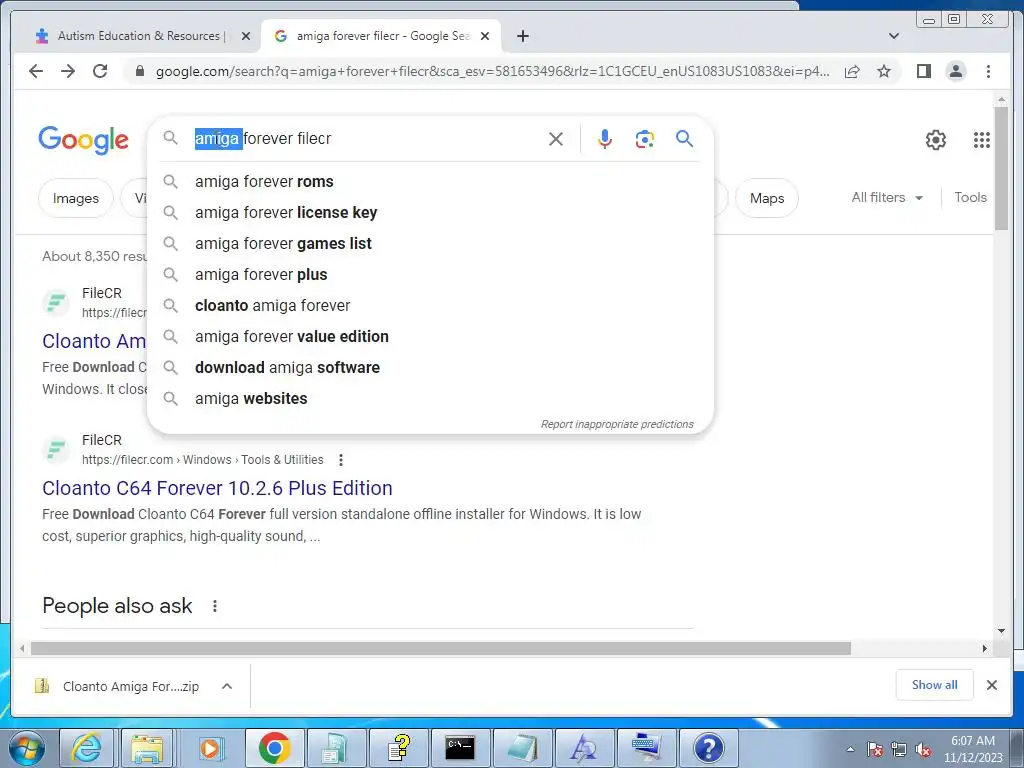1024x768 pixels.
Task: Go forward one page
Action: (x=68, y=71)
